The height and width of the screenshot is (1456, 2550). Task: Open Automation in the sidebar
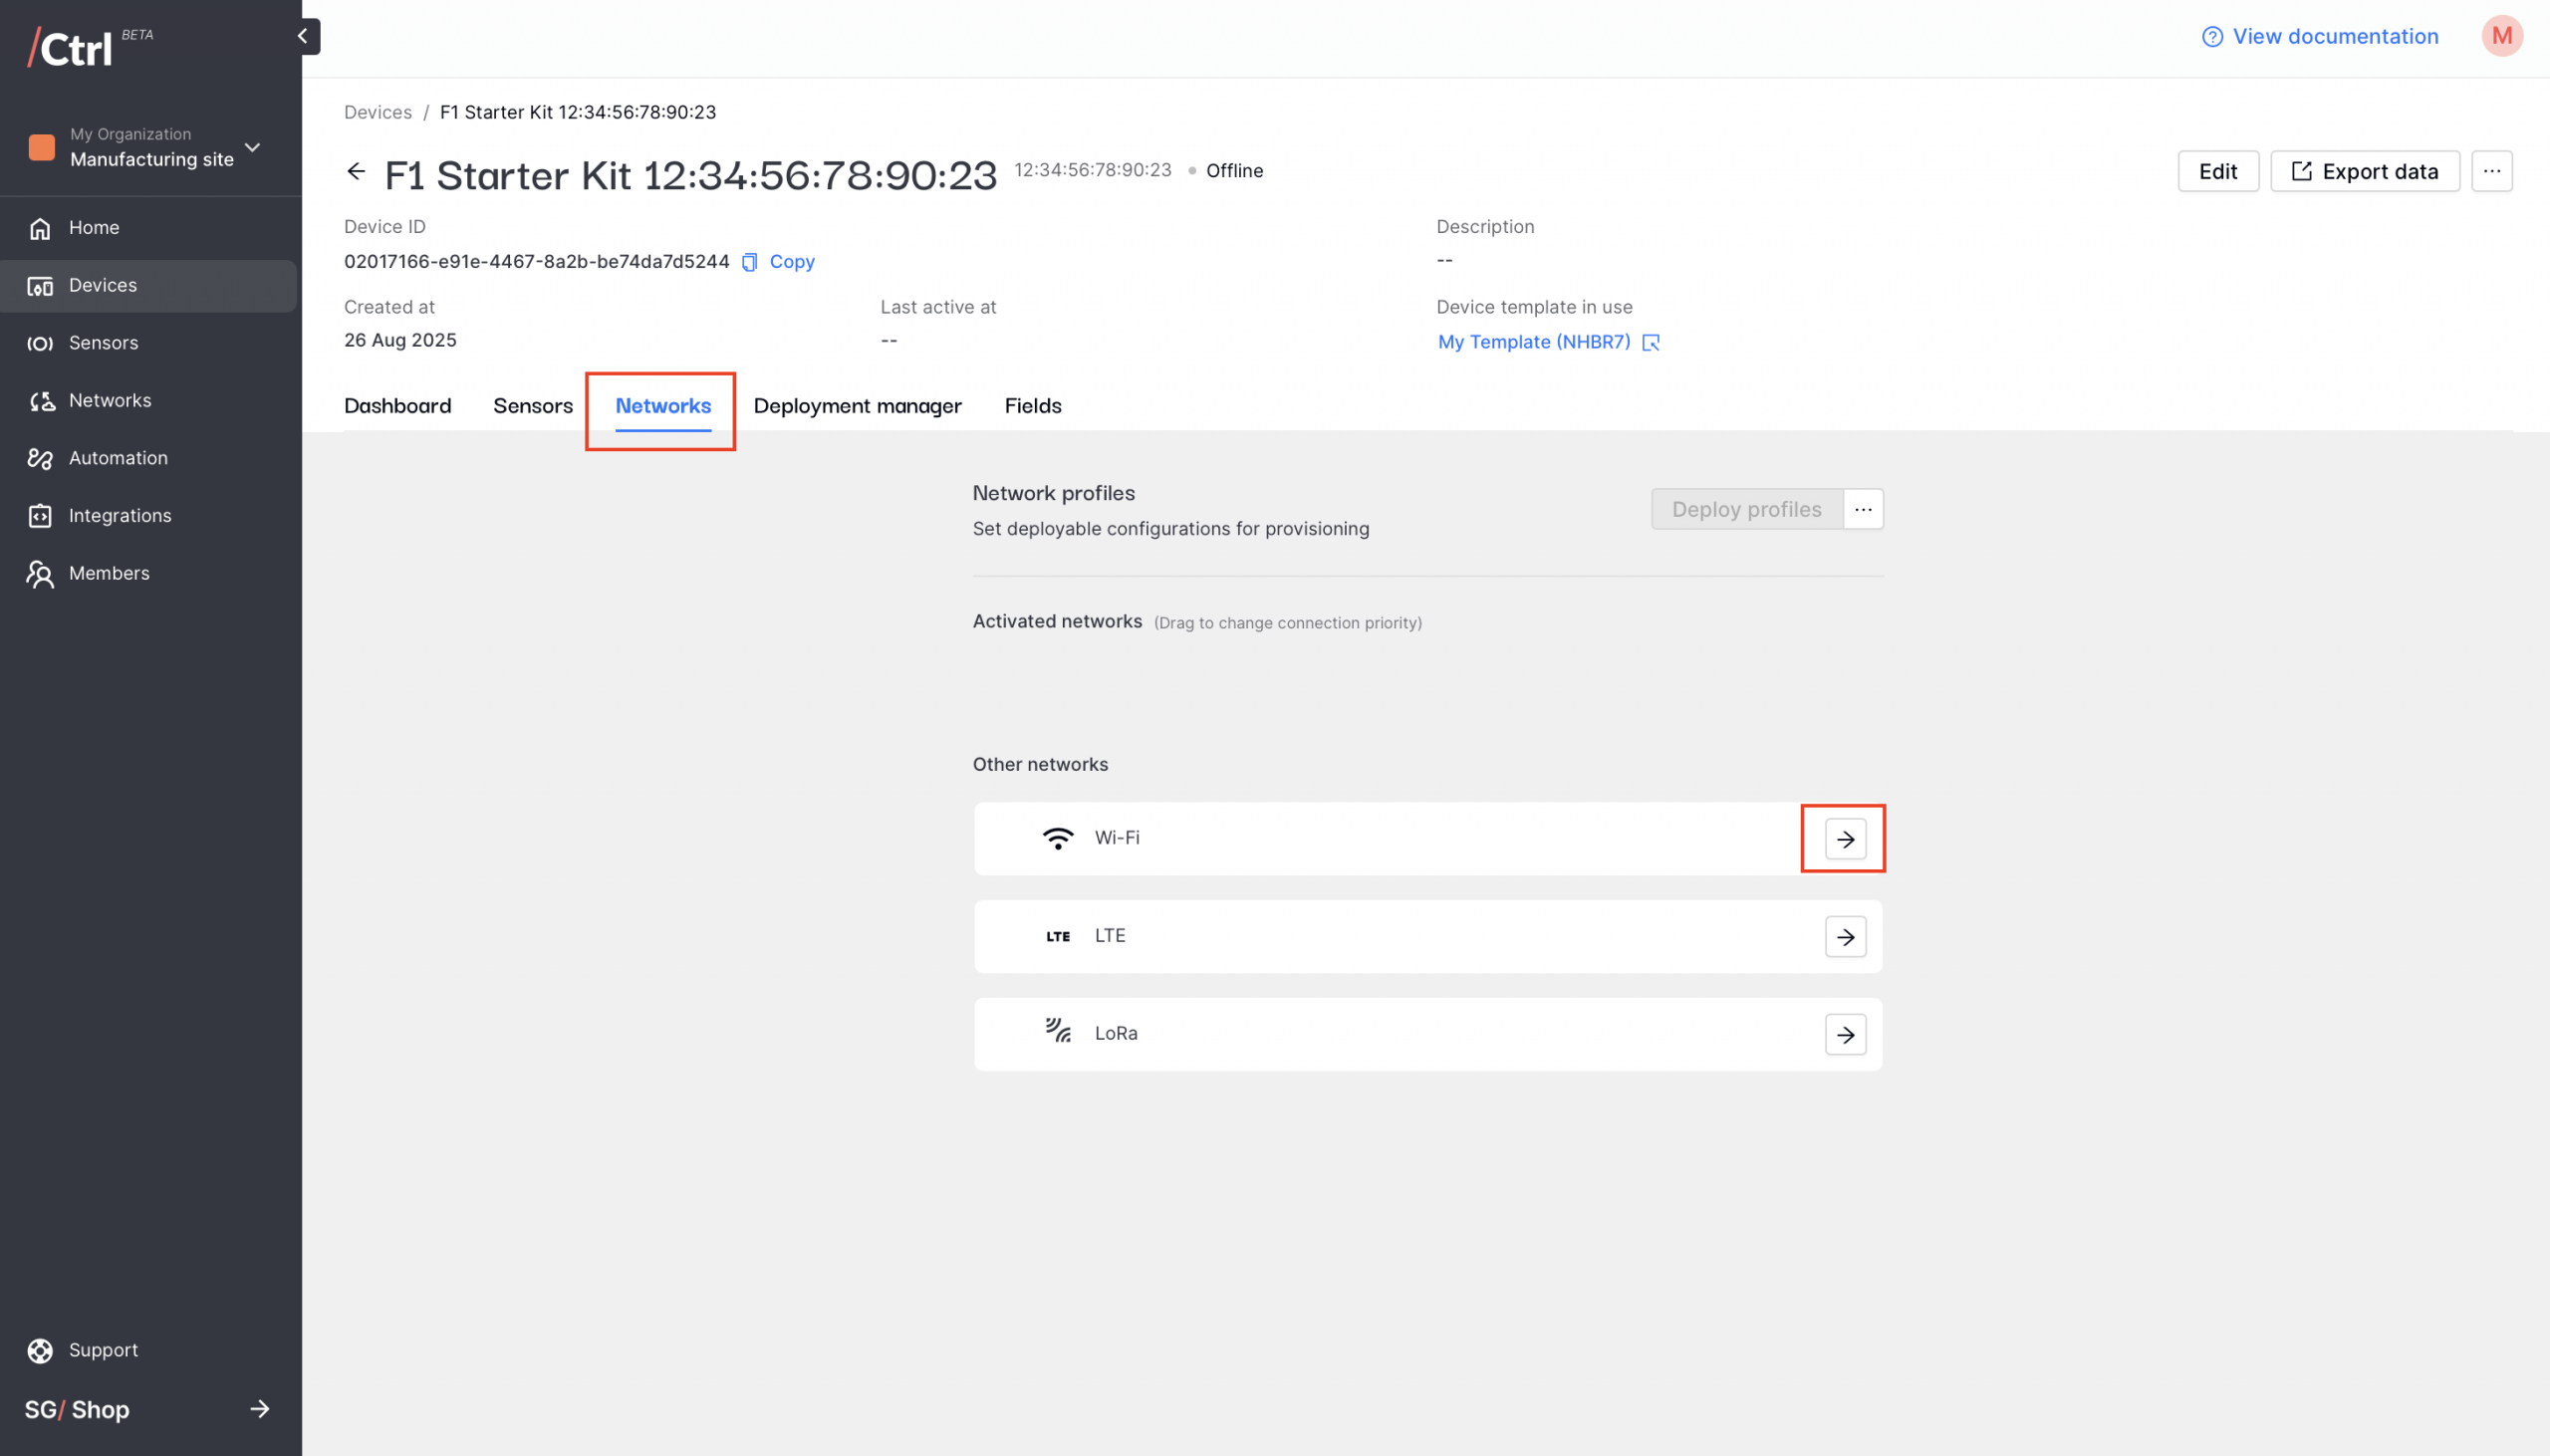(x=118, y=458)
